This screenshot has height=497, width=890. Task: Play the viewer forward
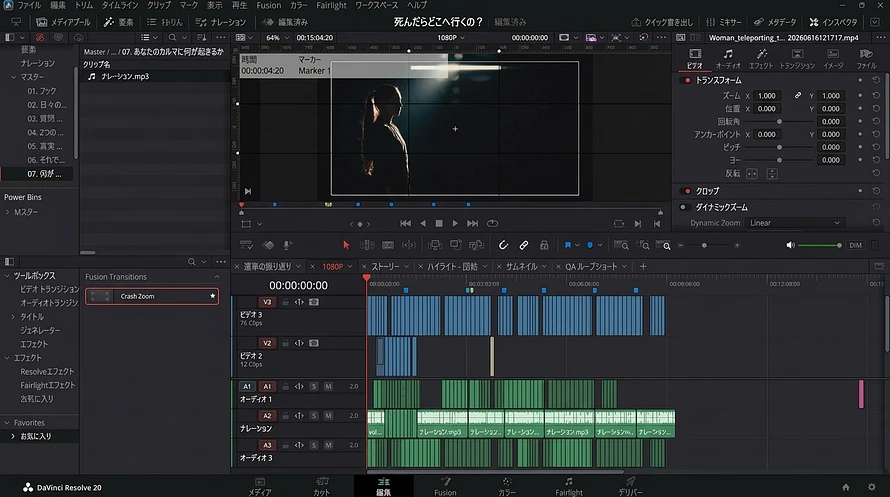pyautogui.click(x=455, y=224)
